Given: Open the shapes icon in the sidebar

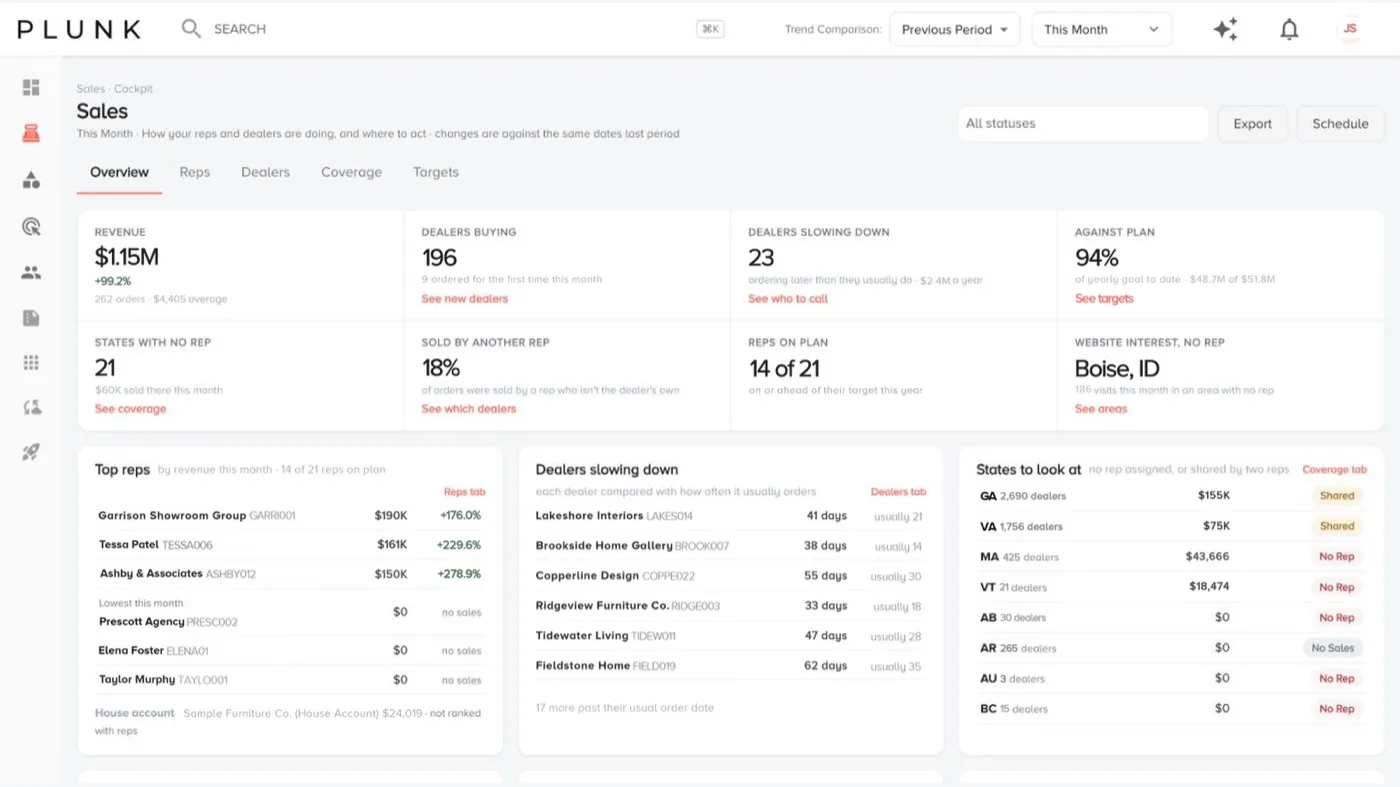Looking at the screenshot, I should click(31, 180).
